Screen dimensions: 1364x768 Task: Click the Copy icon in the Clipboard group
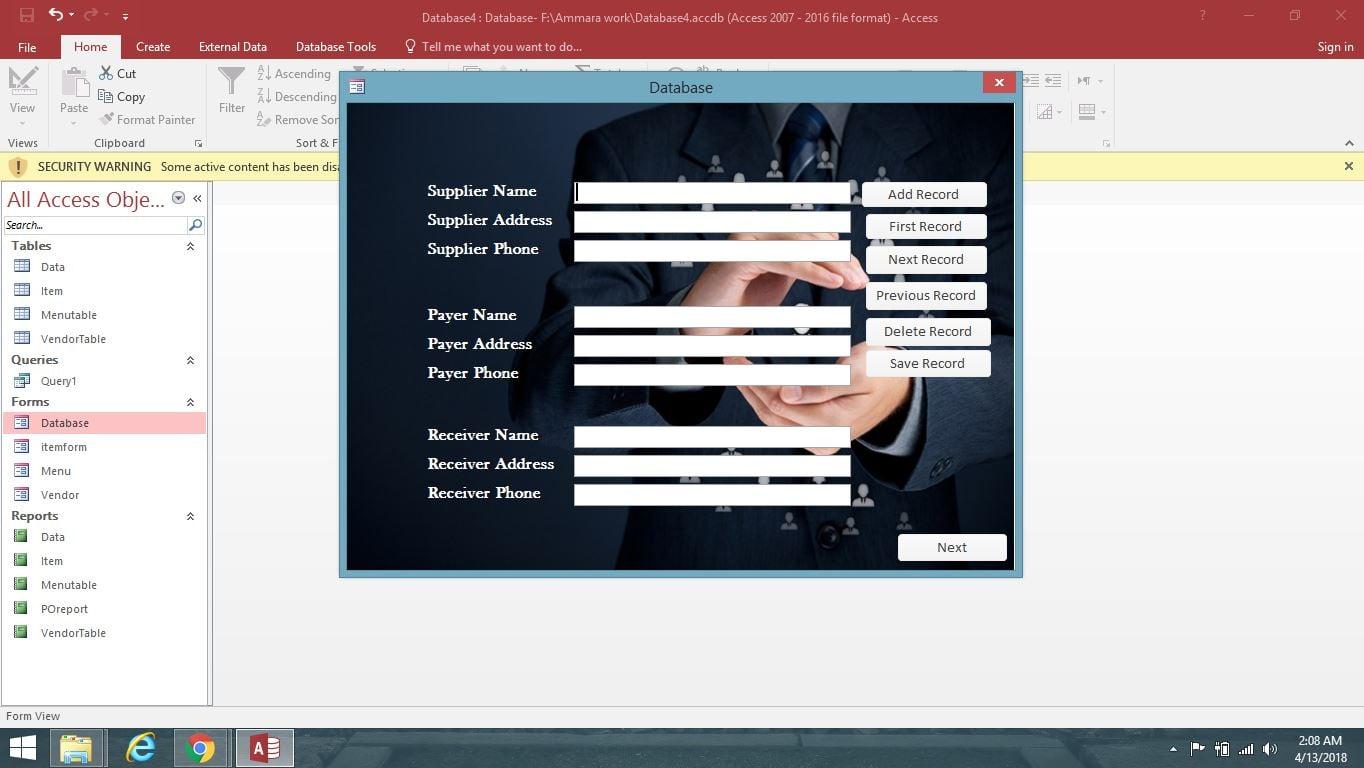click(122, 96)
